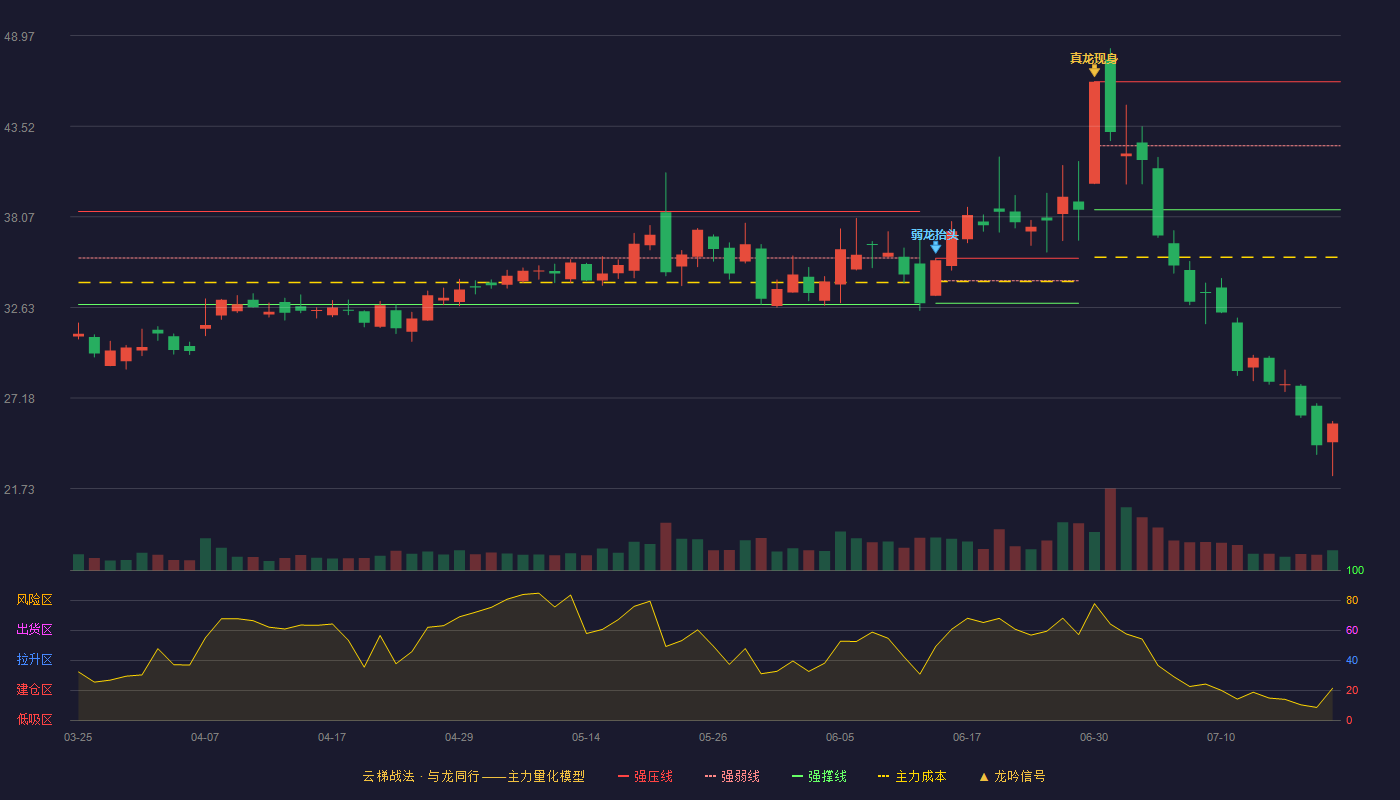Screen dimensions: 1400x800
Task: Click the blue arrow under 弱龙抬头
Action: point(935,247)
